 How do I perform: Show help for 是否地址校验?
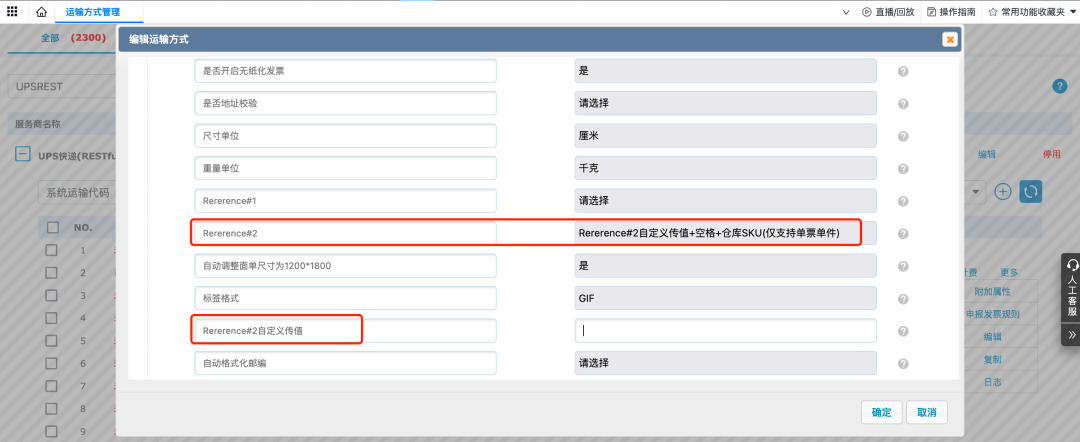point(903,103)
